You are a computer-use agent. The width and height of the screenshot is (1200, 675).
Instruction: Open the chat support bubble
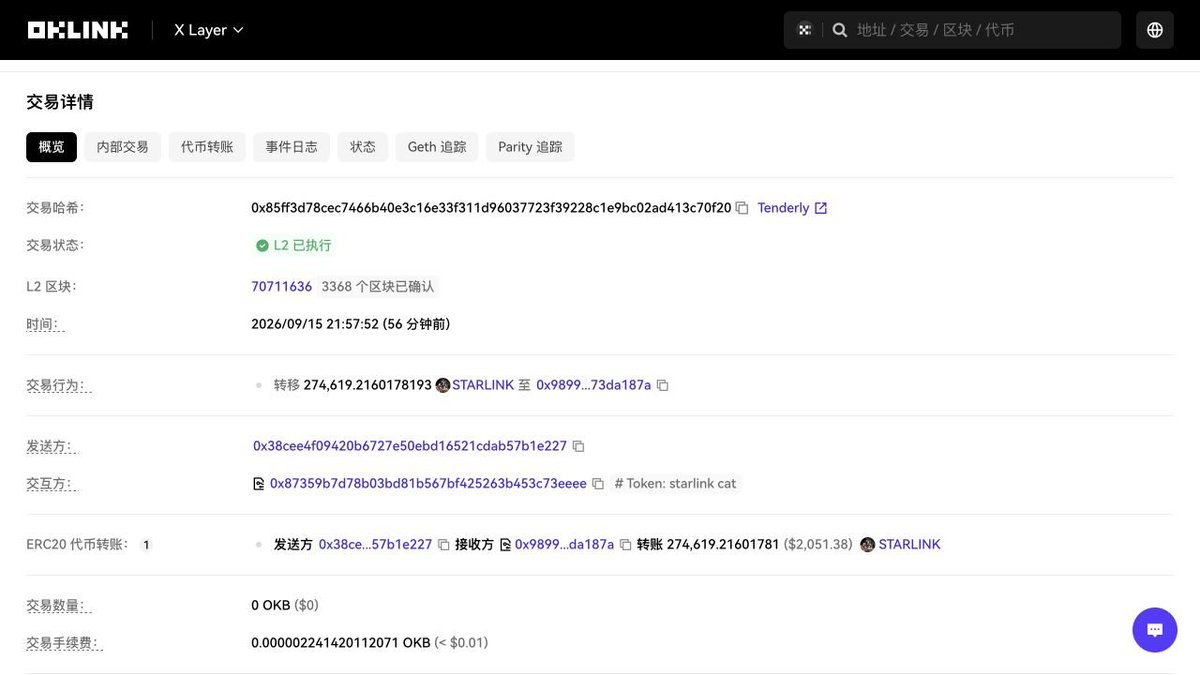[x=1155, y=630]
